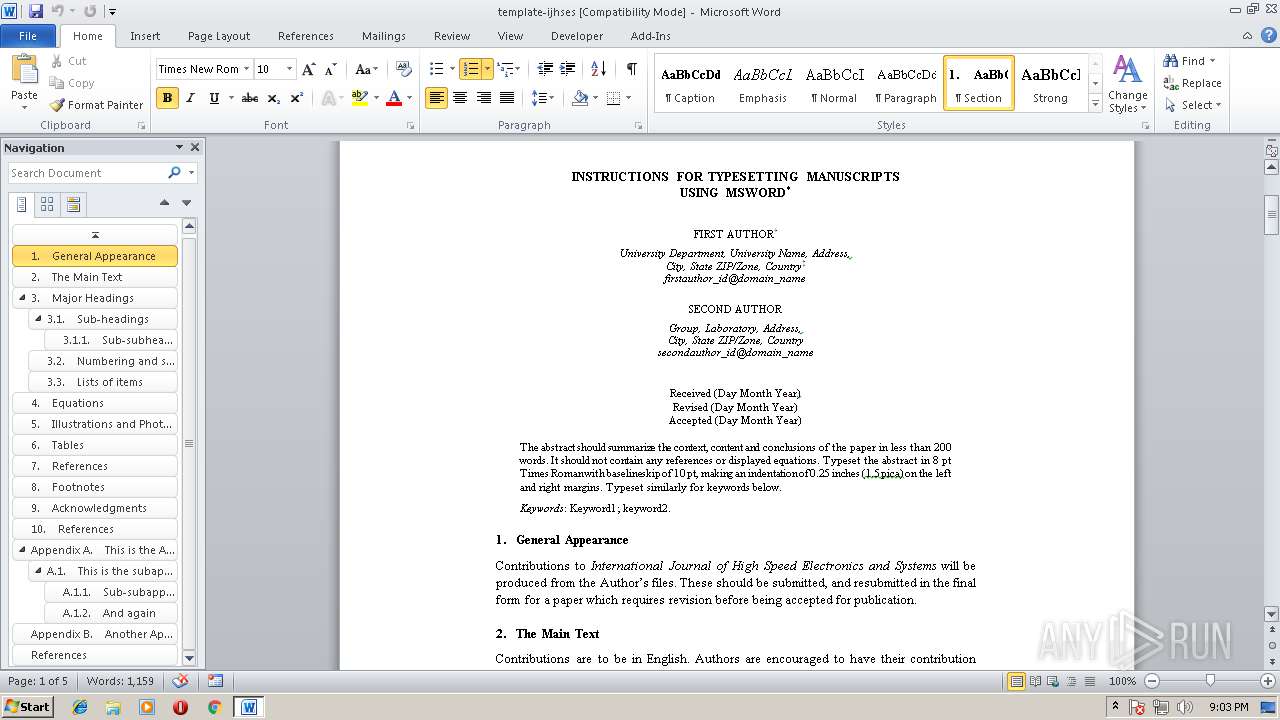
Task: Browse the headings in your document tab
Action: (x=22, y=205)
